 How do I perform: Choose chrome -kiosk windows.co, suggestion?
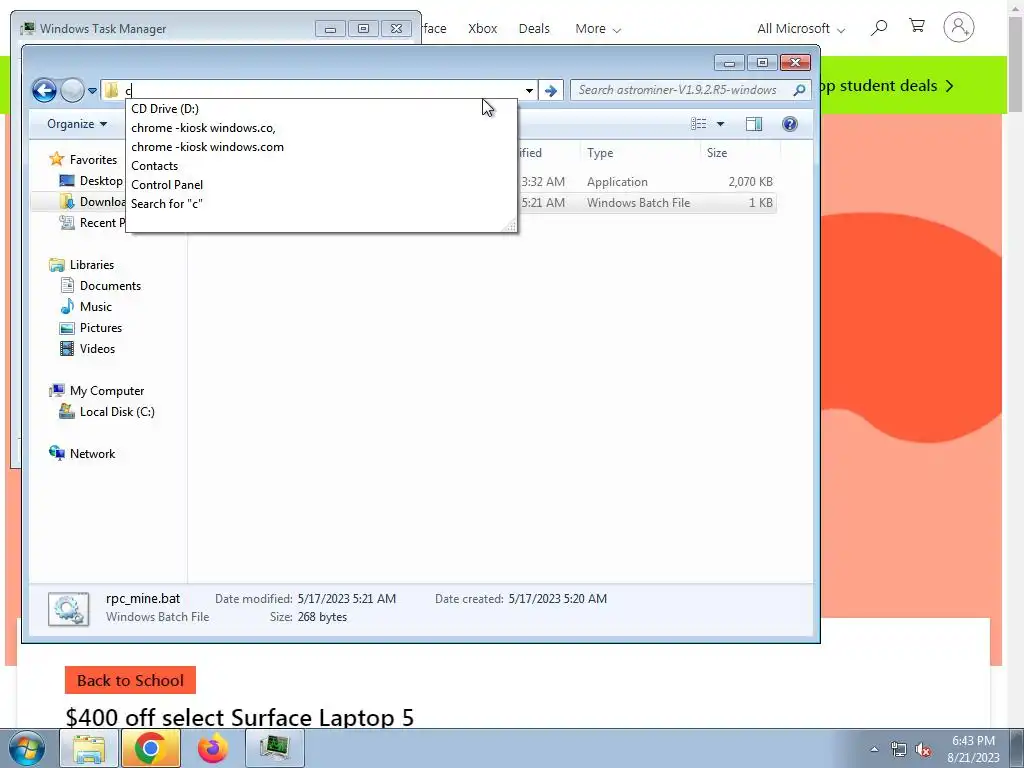(x=321, y=128)
